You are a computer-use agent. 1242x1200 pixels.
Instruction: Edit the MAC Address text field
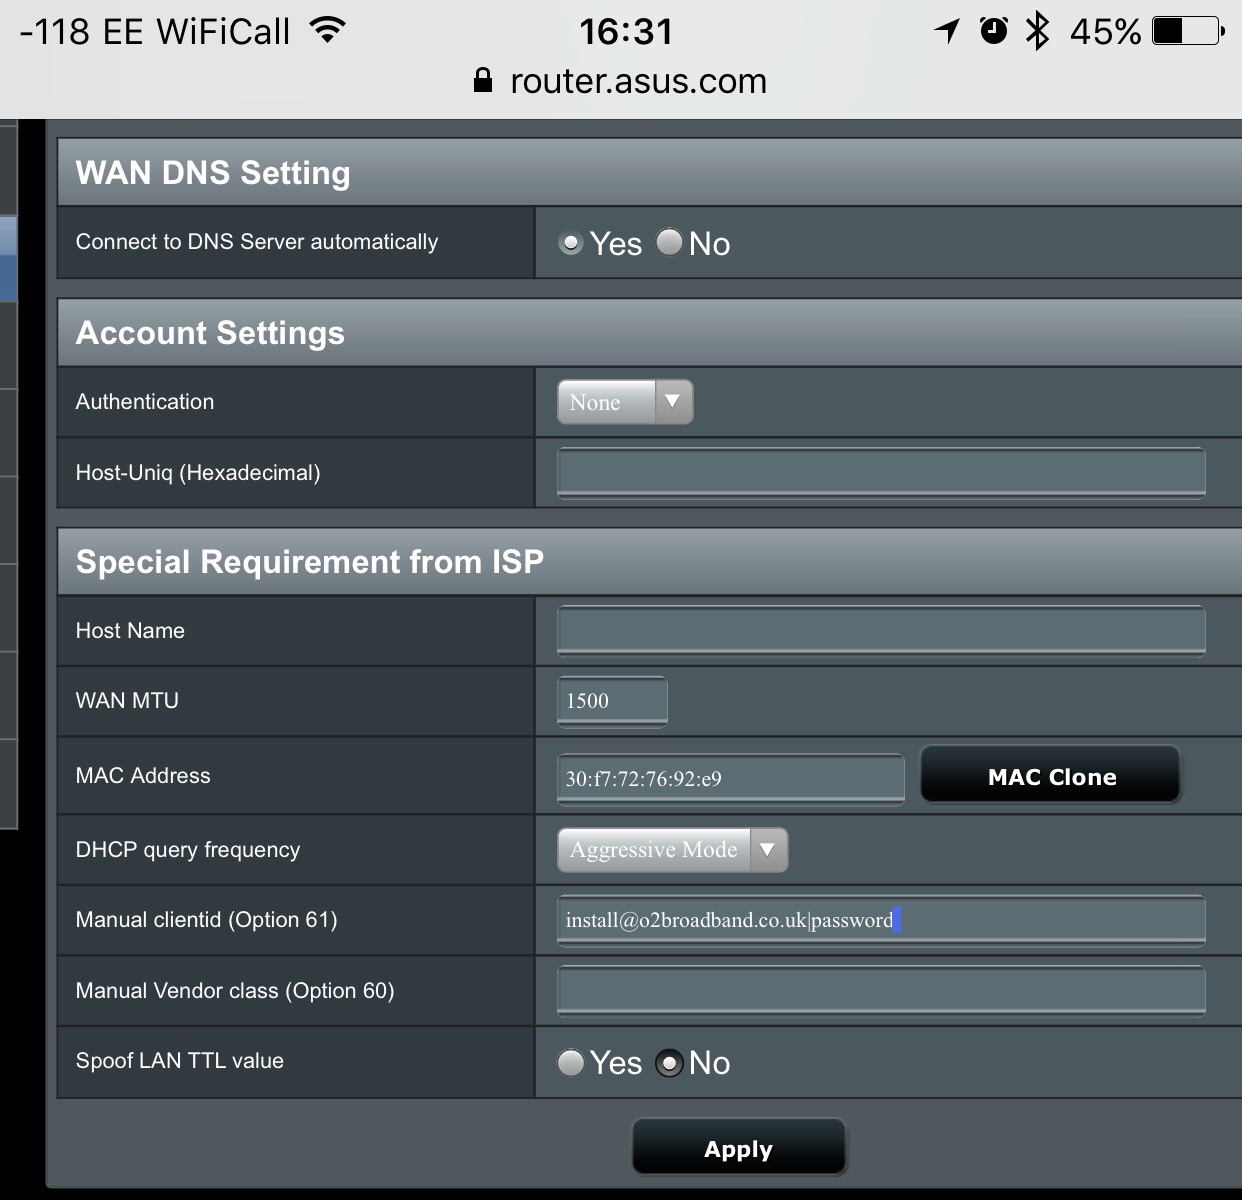coord(730,778)
